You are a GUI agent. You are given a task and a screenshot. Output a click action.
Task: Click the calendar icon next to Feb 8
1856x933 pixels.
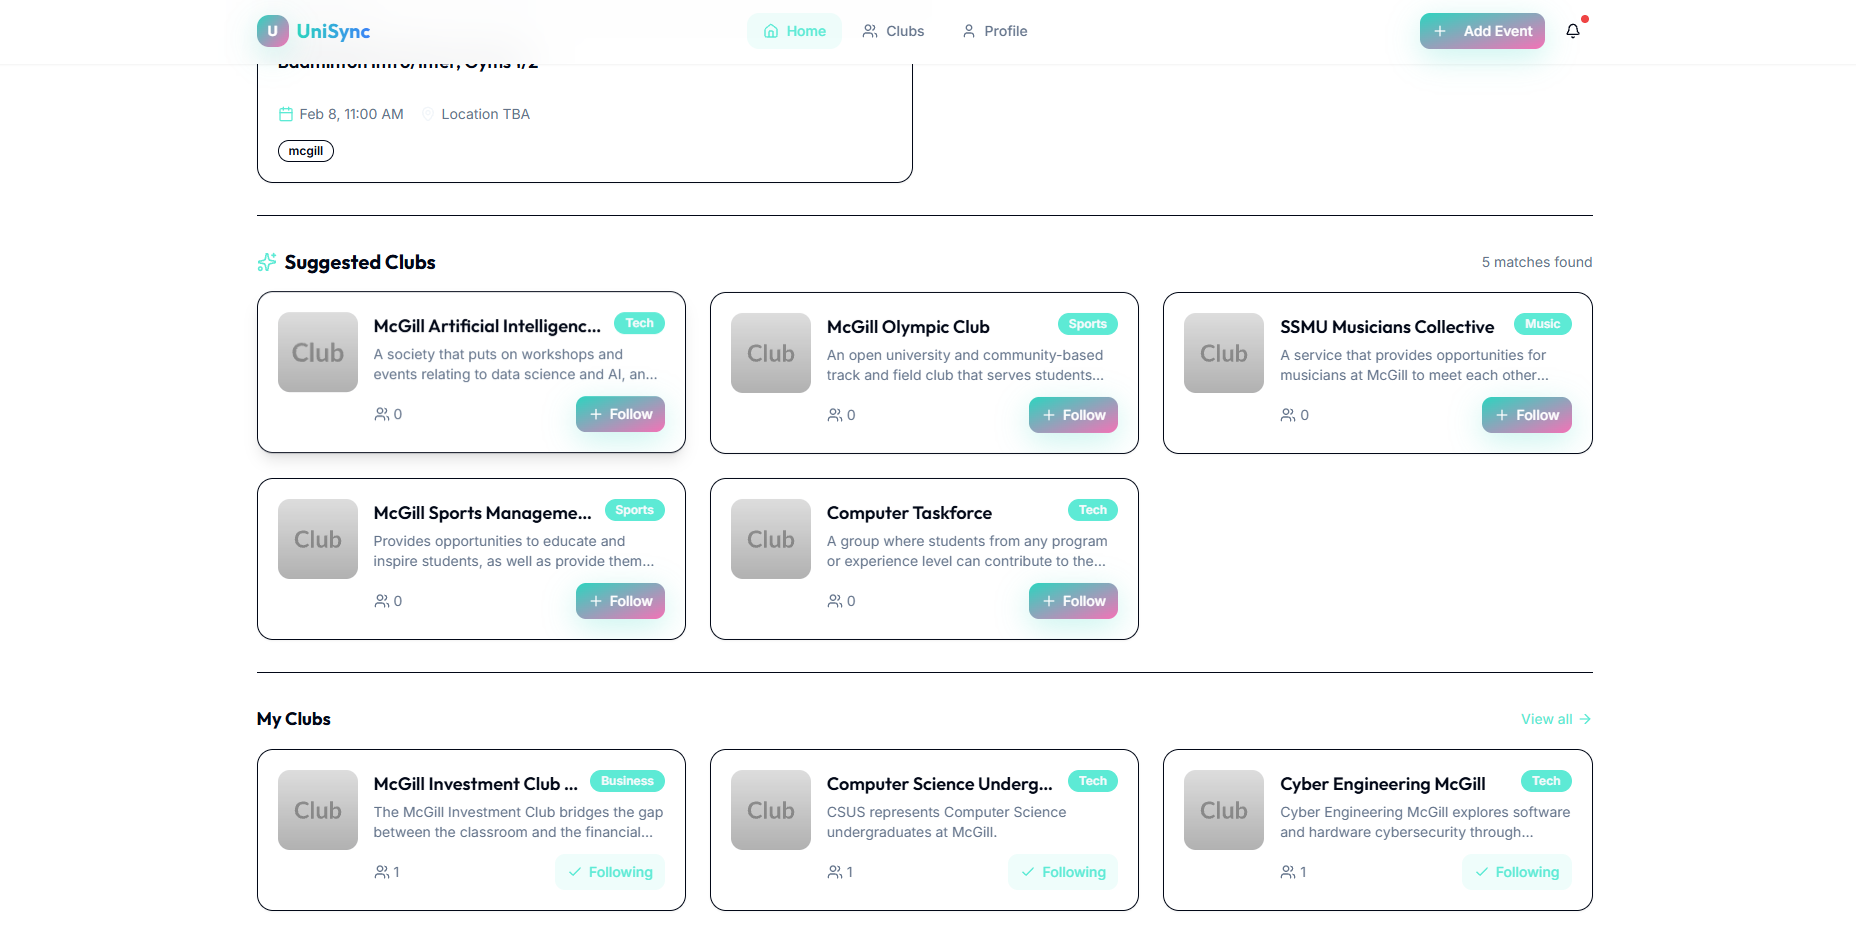point(286,114)
